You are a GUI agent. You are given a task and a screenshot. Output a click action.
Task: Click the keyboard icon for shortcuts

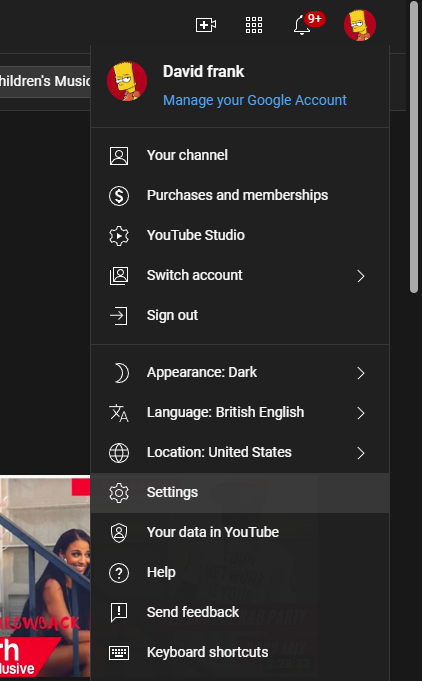coord(119,653)
